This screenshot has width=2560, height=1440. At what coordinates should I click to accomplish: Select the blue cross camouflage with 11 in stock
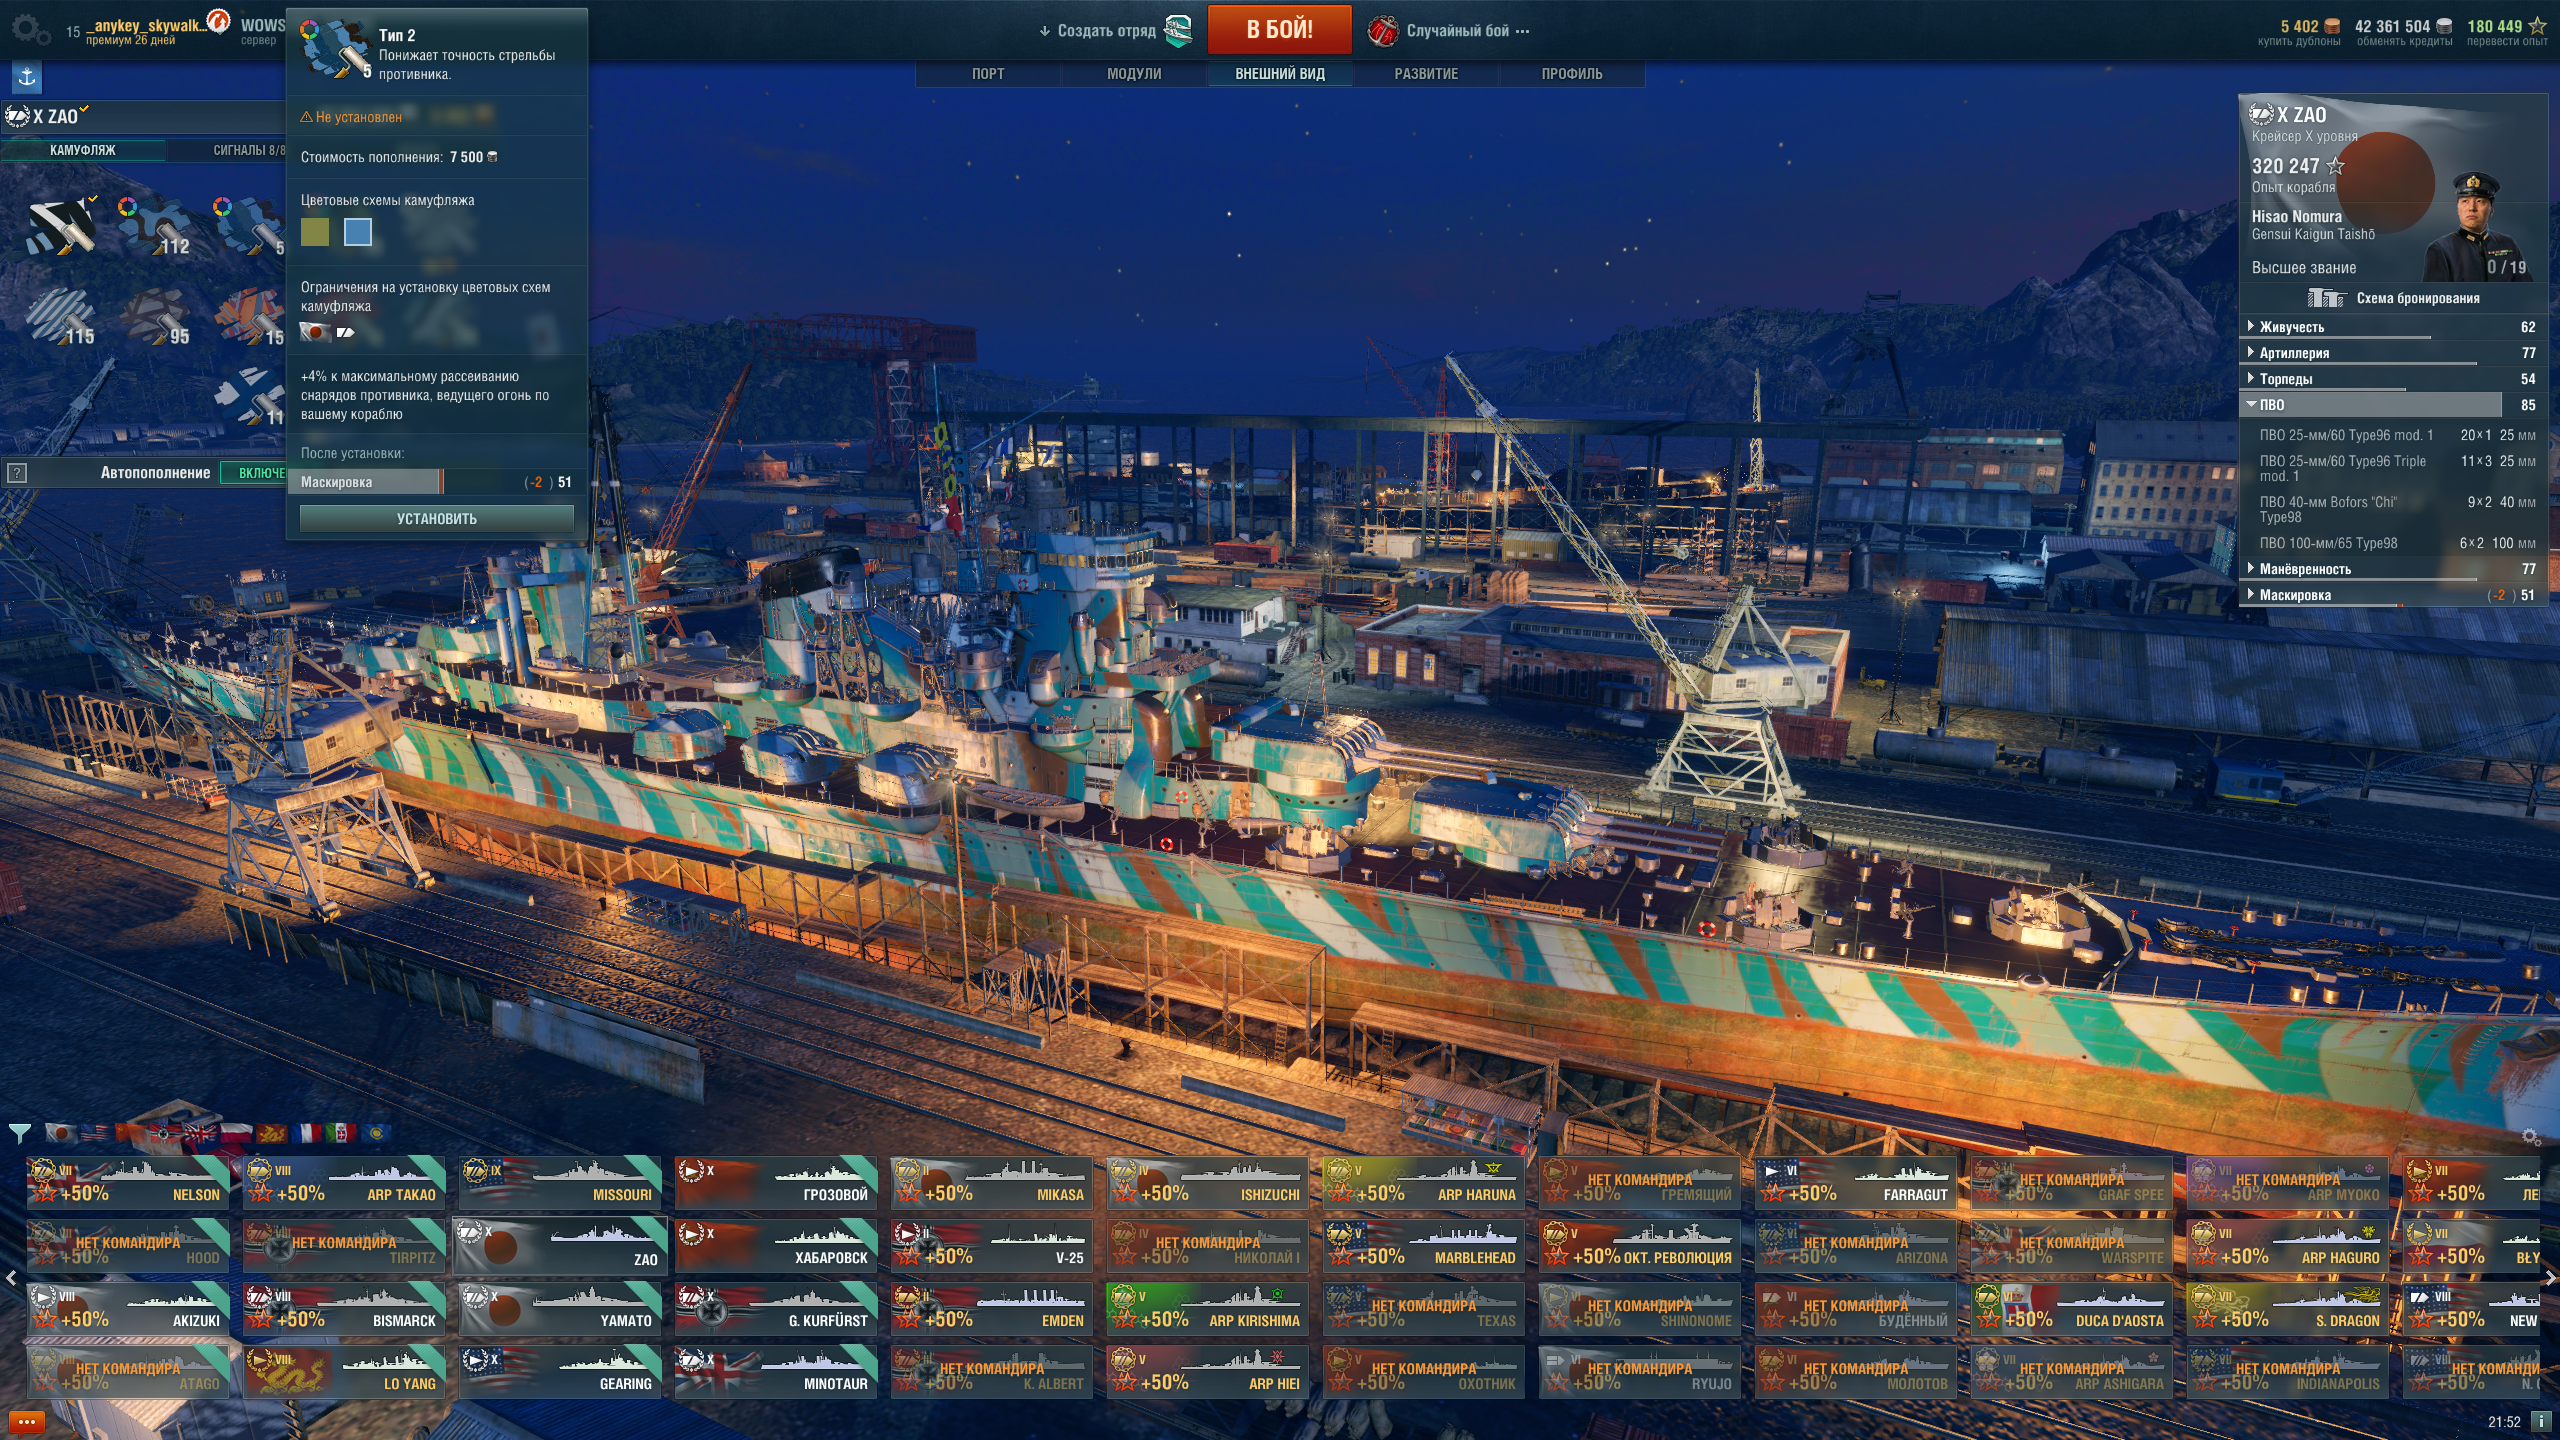click(x=249, y=397)
